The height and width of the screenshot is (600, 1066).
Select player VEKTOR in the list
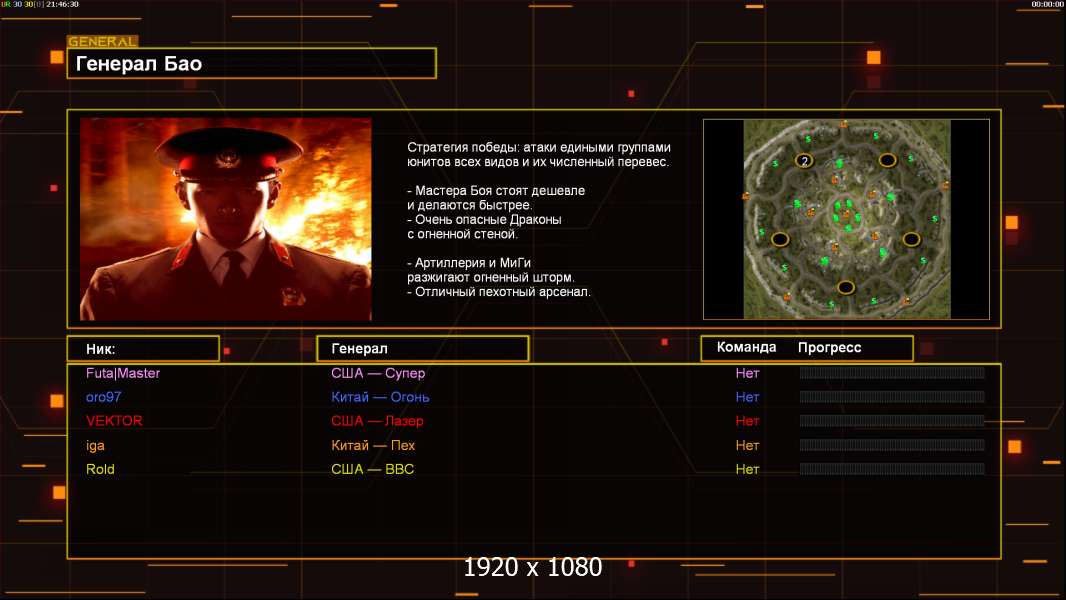[114, 421]
